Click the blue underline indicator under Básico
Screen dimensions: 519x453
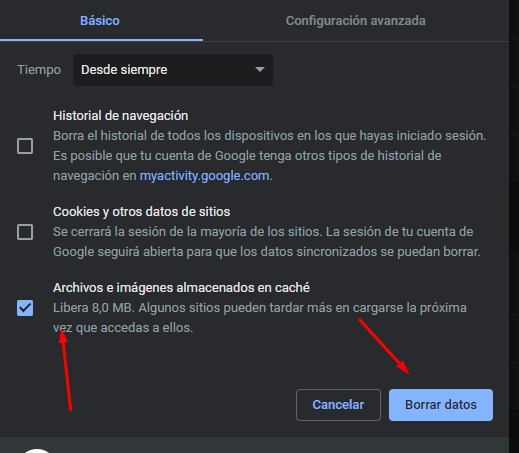(x=101, y=40)
